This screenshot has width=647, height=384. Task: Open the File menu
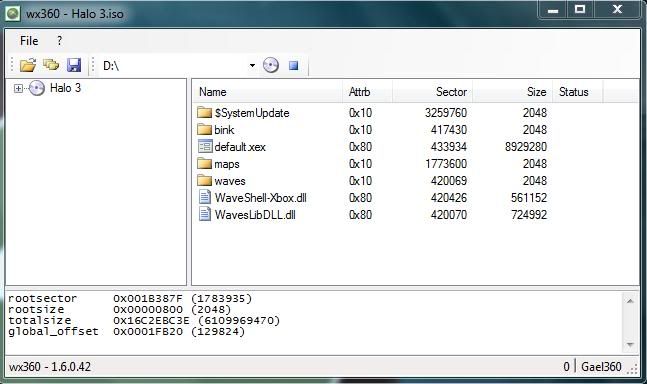(29, 41)
